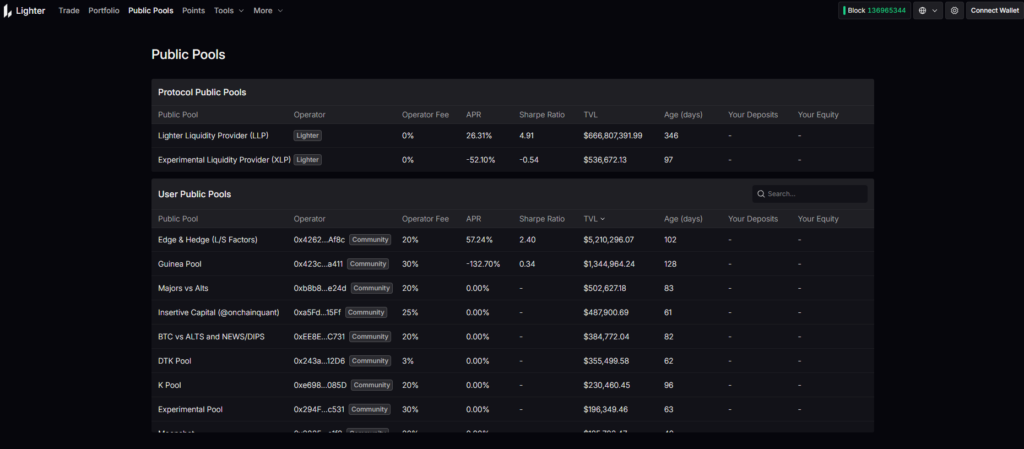This screenshot has height=449, width=1024.
Task: Go to the Trade tab
Action: tap(69, 10)
